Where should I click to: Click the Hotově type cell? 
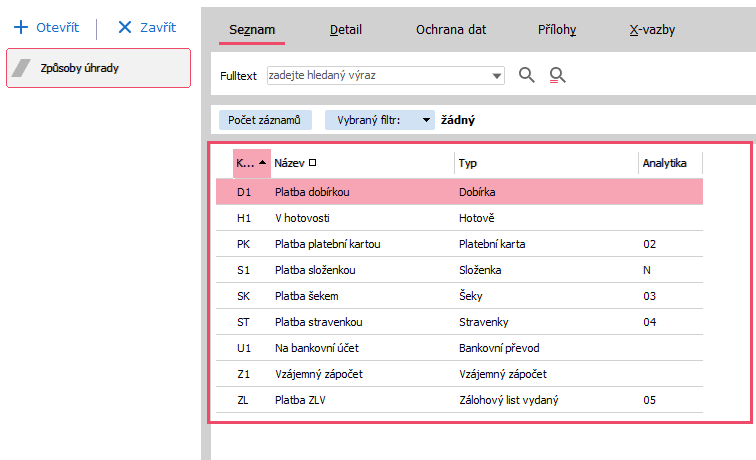[476, 218]
